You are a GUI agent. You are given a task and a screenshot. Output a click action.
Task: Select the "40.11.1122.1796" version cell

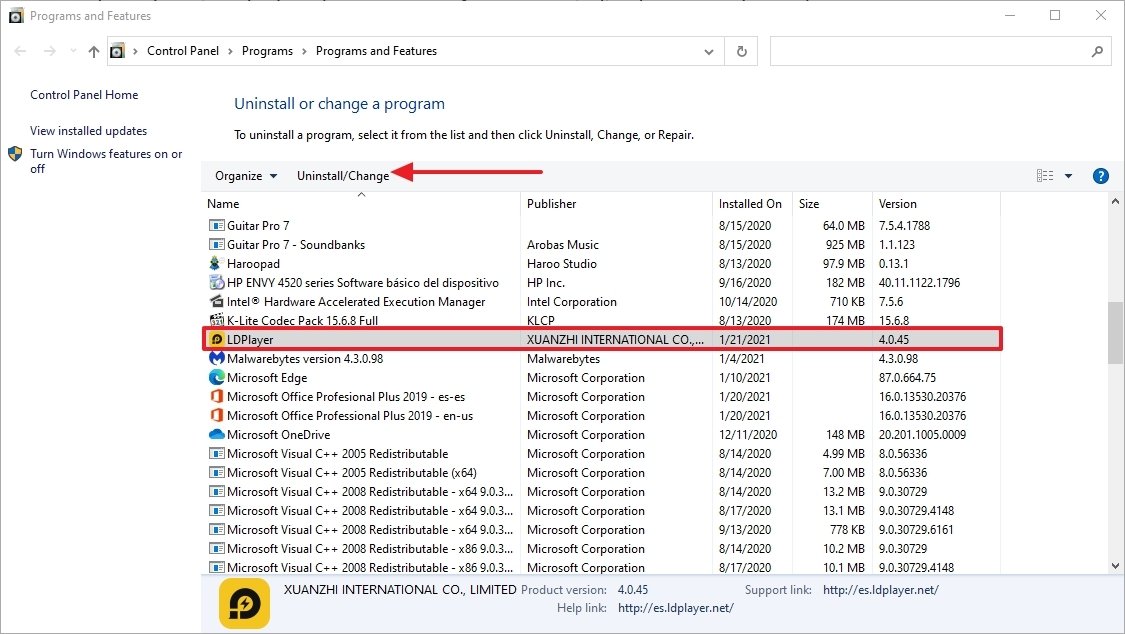(919, 283)
